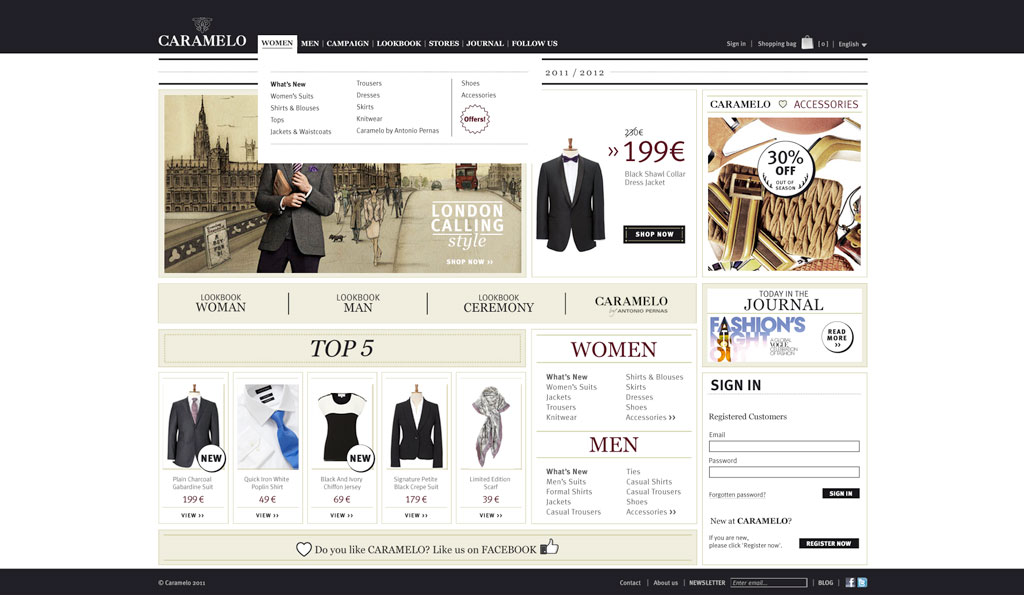
Task: Click Email input field in Sign In
Action: pos(784,446)
